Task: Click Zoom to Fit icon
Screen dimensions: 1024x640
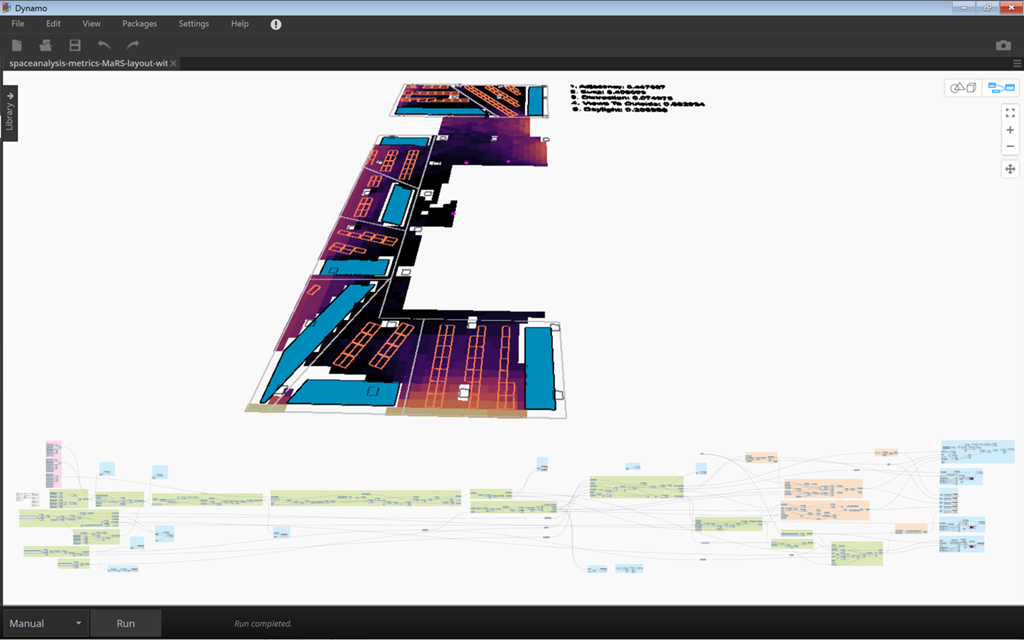Action: (1010, 114)
